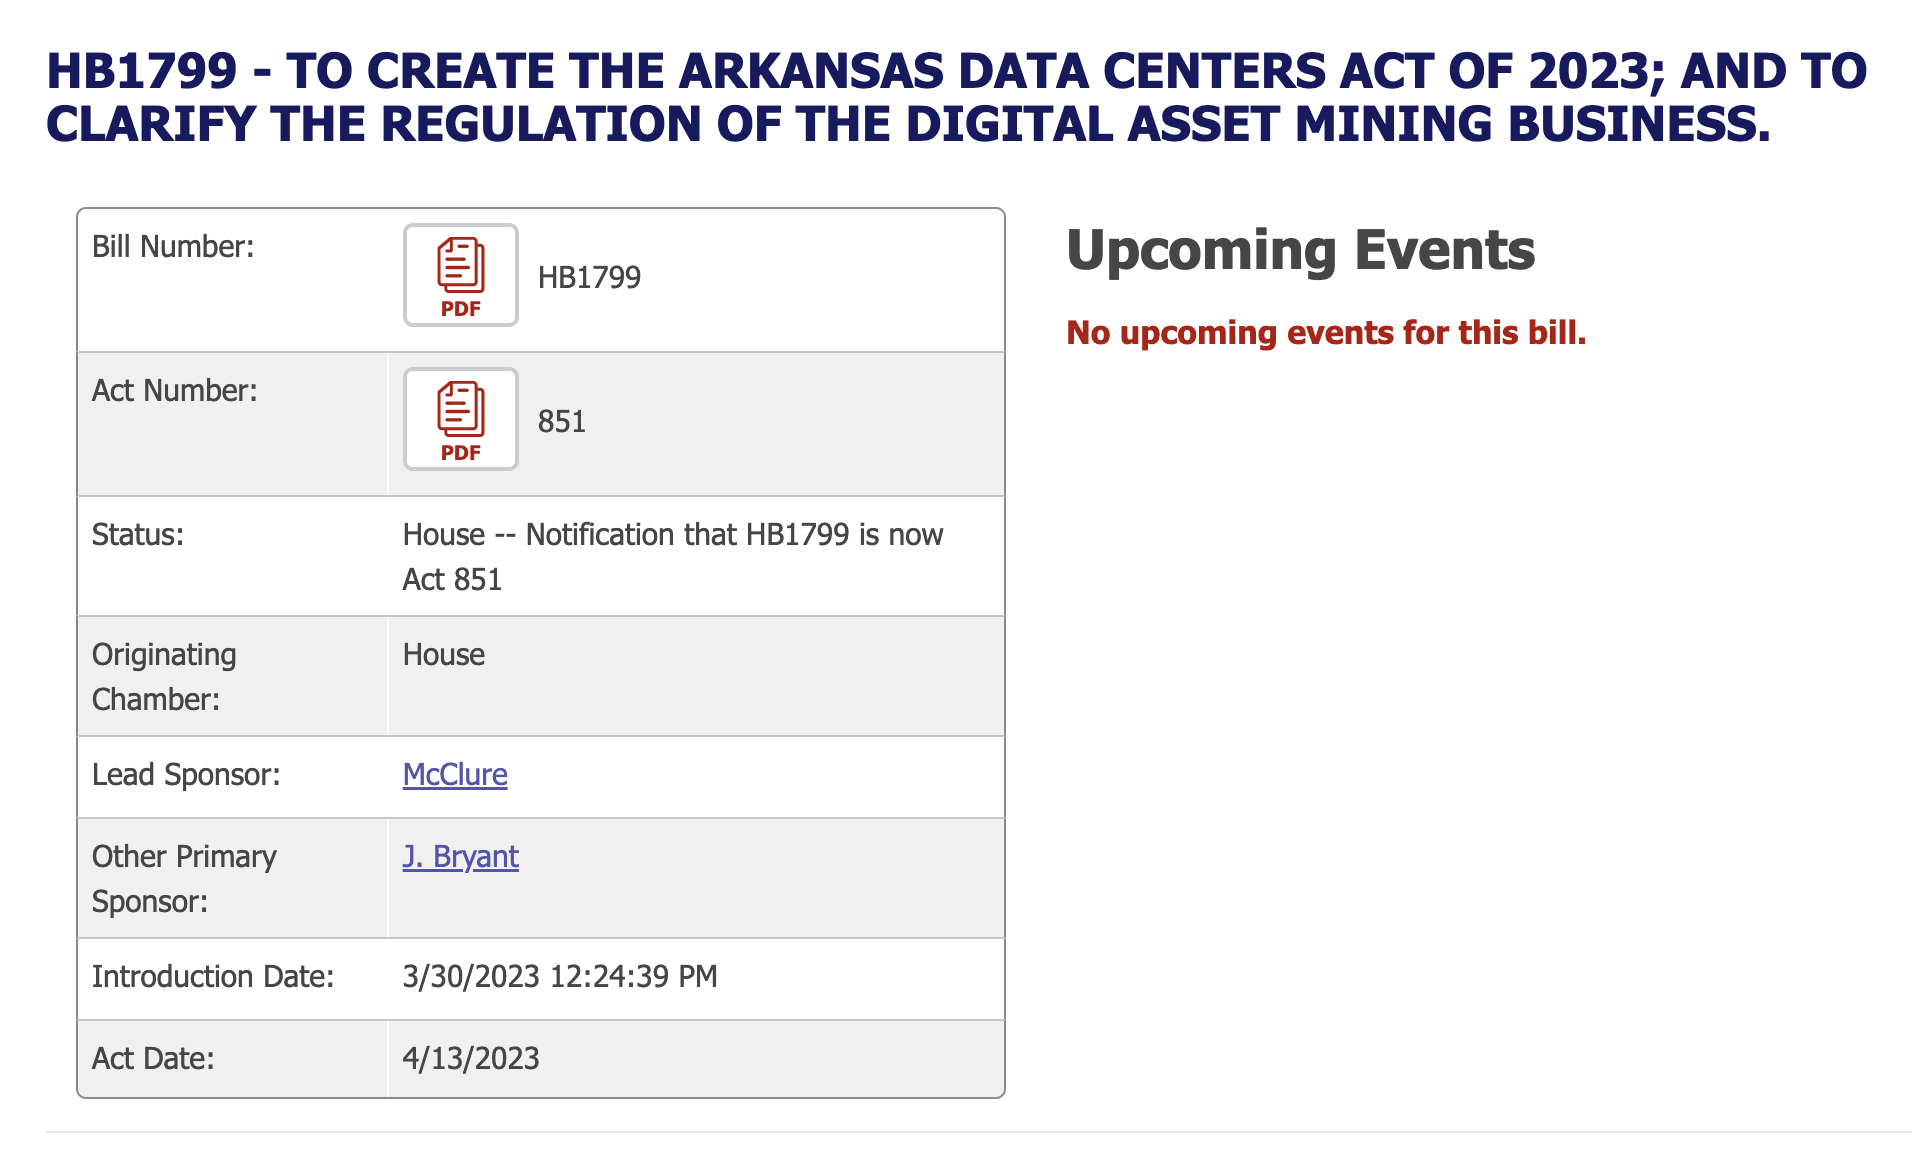Click the Upcoming Events heading

tap(1300, 250)
